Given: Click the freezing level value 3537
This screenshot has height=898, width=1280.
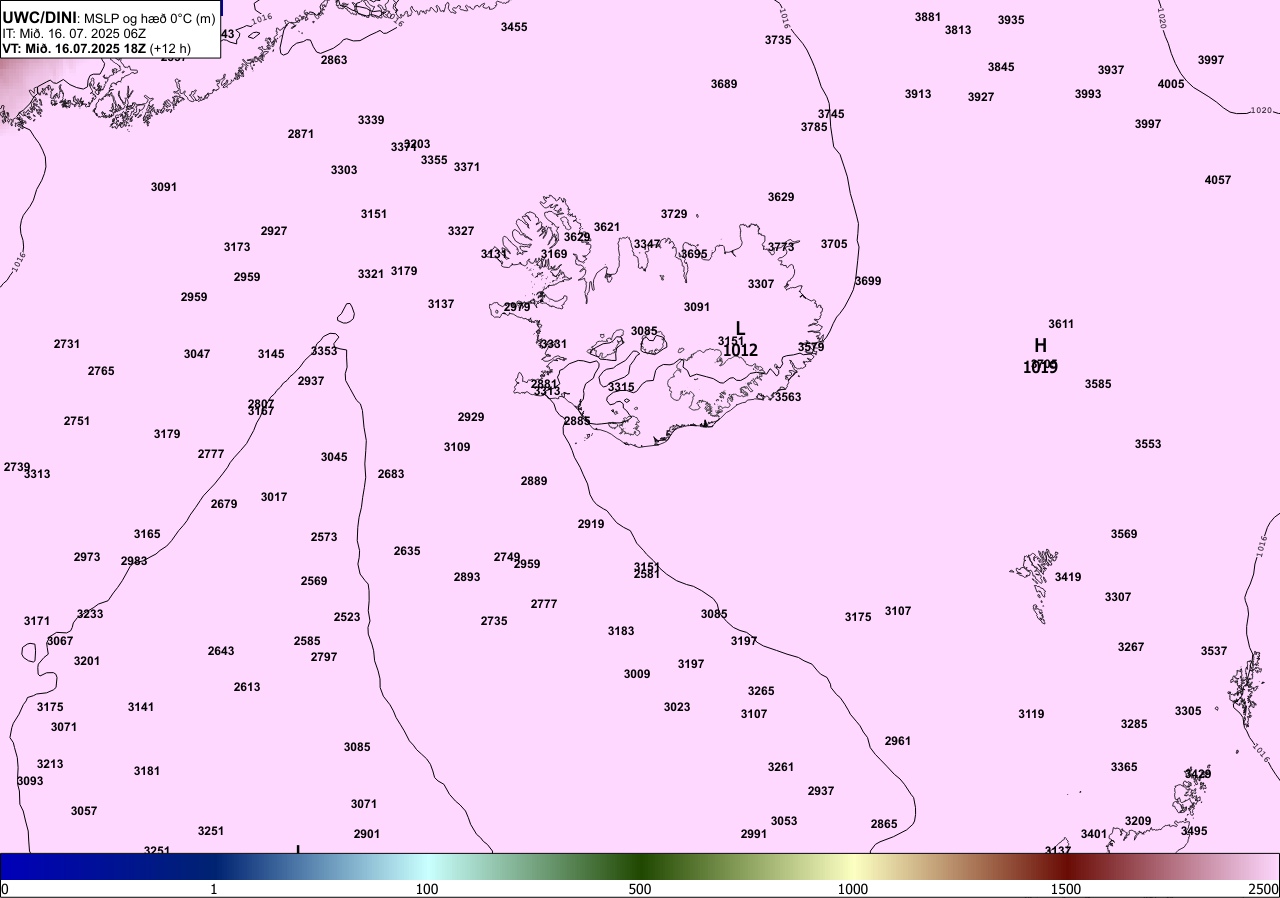Looking at the screenshot, I should coord(1214,651).
